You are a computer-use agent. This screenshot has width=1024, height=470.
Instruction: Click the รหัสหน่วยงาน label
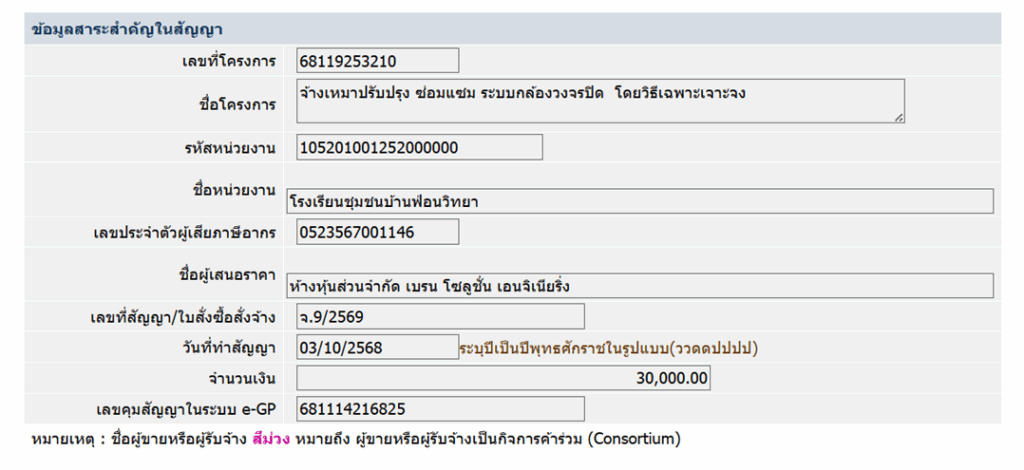pyautogui.click(x=230, y=148)
